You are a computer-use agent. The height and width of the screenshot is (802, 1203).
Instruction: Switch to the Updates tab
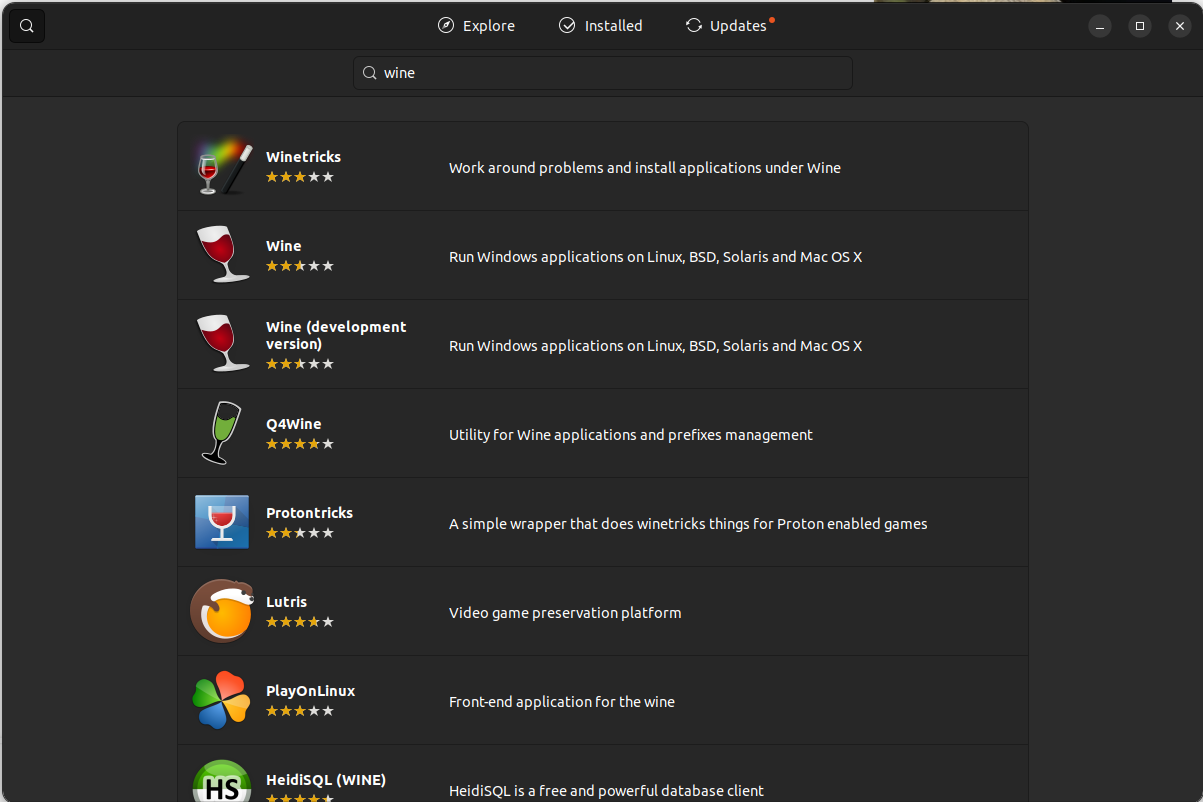(729, 26)
